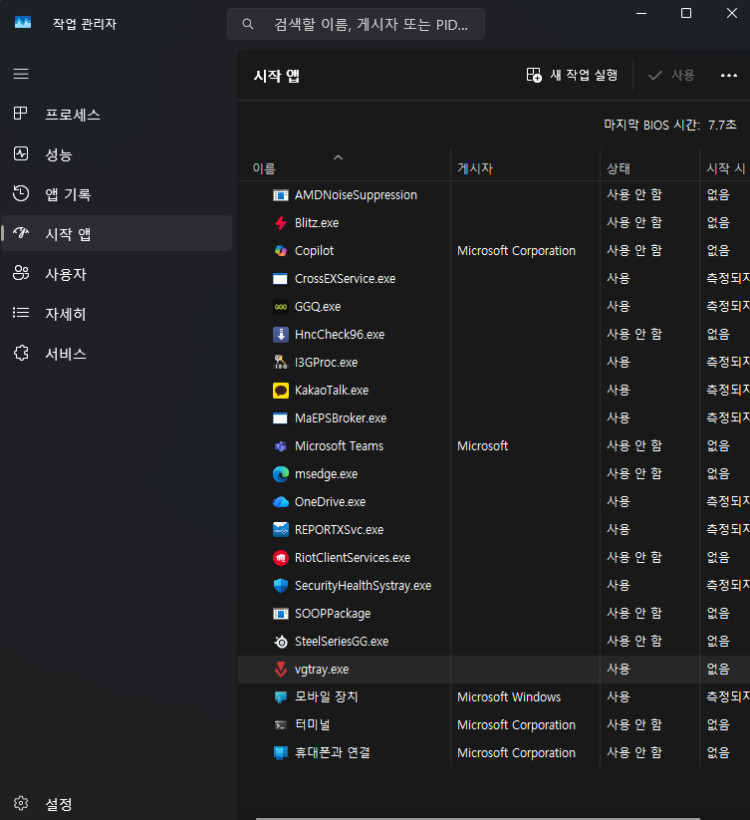This screenshot has height=820, width=750.
Task: Open the hamburger navigation menu
Action: (21, 74)
